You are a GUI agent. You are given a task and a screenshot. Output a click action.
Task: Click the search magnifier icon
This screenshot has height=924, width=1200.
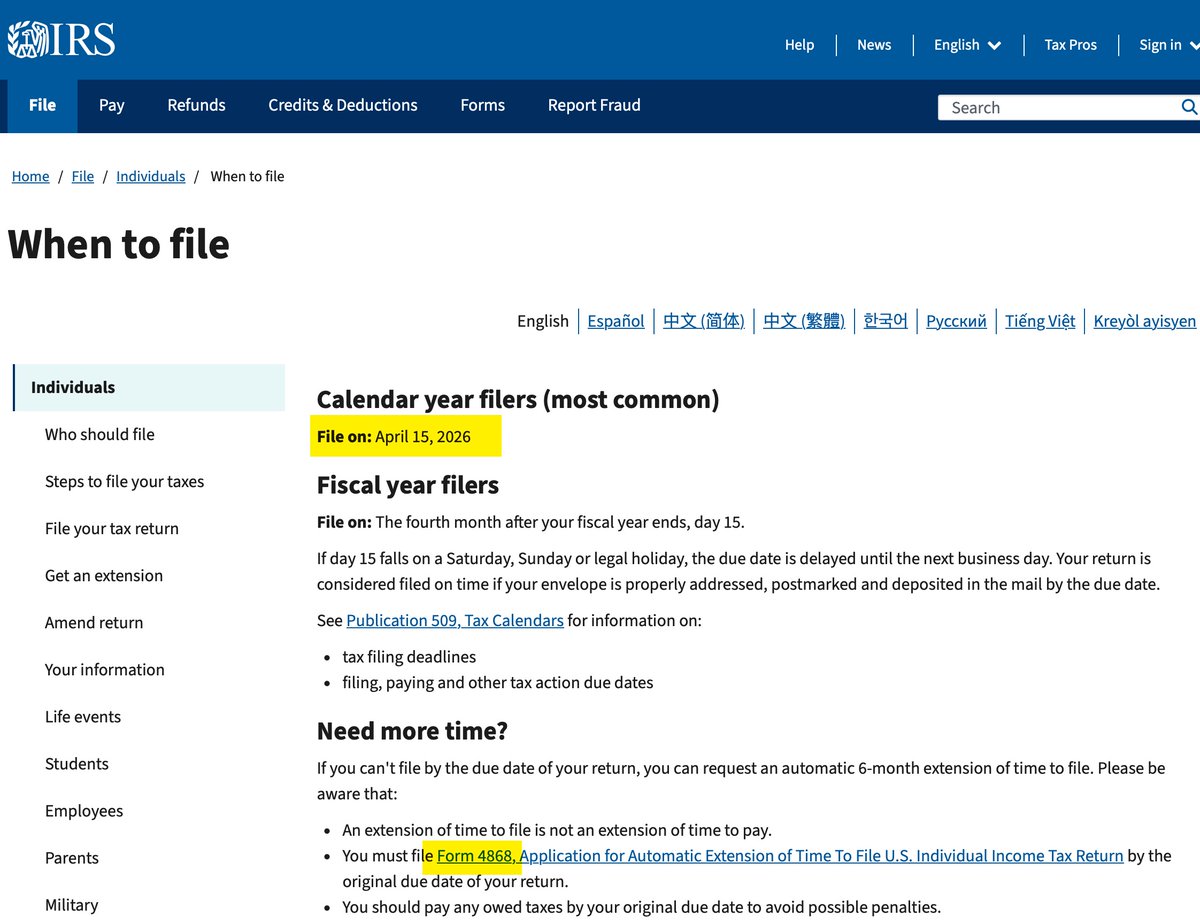(x=1189, y=107)
